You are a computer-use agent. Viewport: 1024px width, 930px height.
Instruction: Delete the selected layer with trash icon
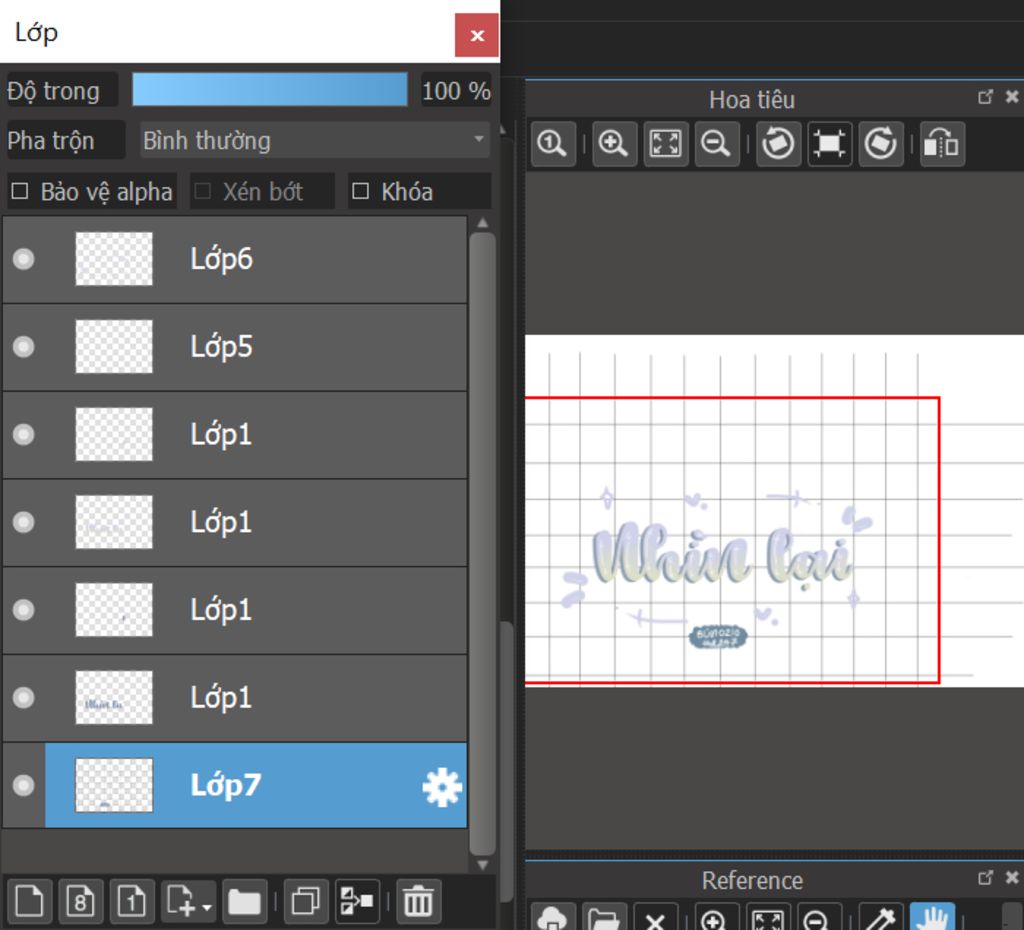click(419, 901)
